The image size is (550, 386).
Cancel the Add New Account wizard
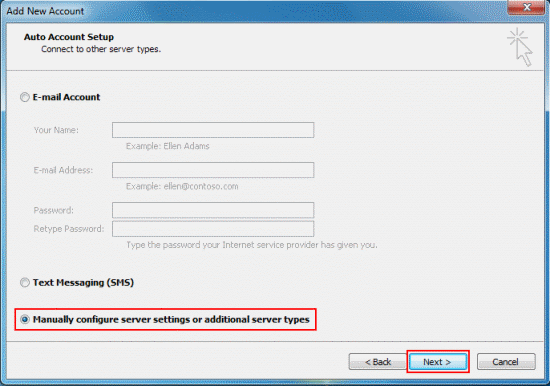pyautogui.click(x=506, y=361)
